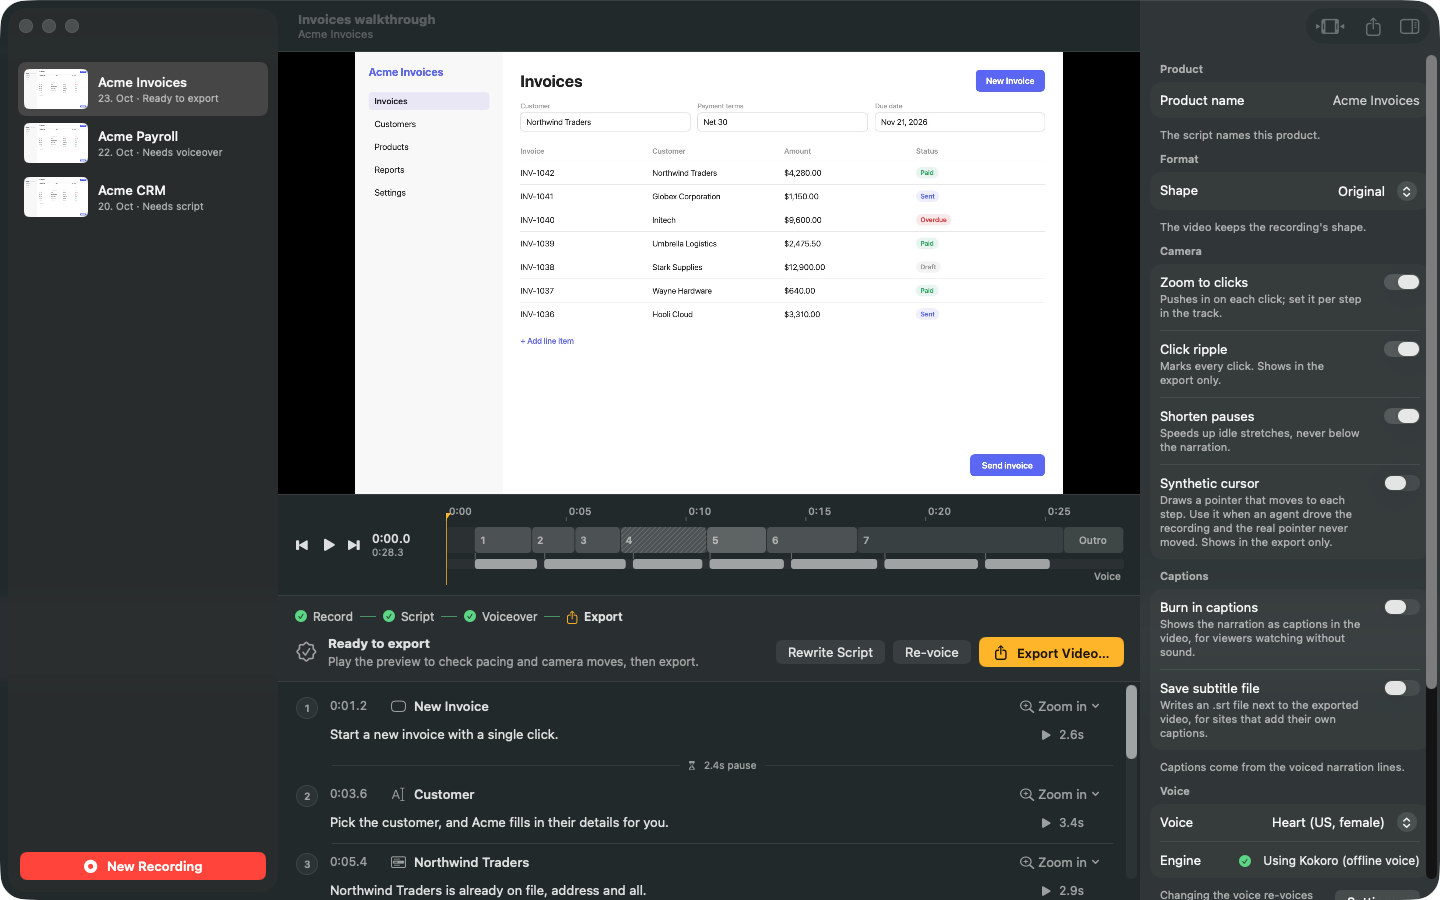This screenshot has width=1440, height=900.
Task: Click the Export Video button
Action: click(1051, 652)
